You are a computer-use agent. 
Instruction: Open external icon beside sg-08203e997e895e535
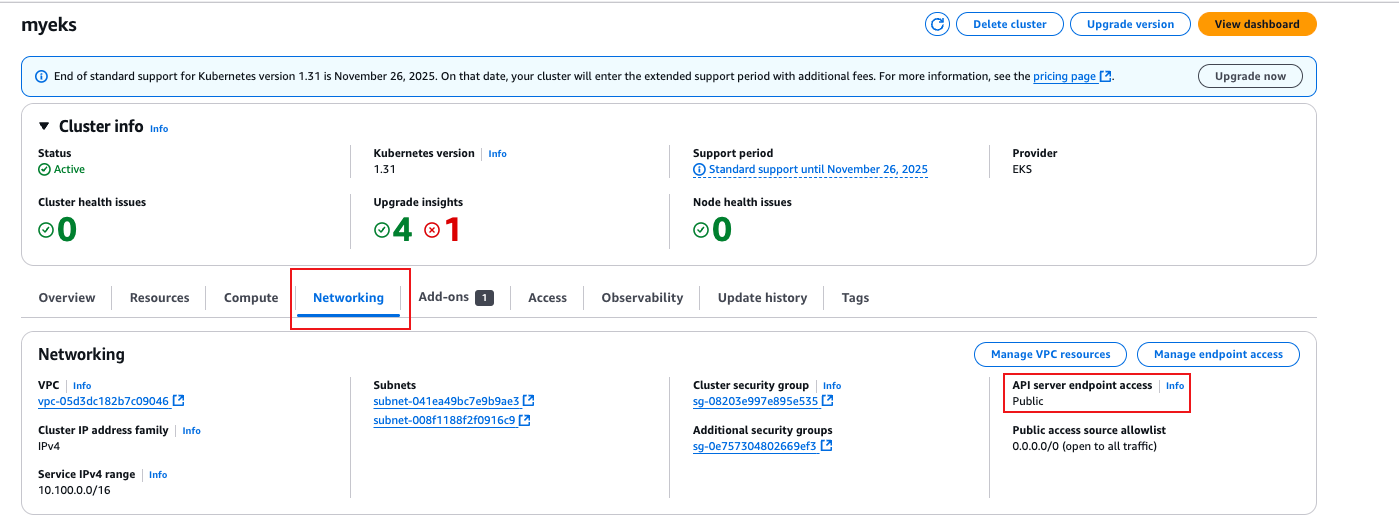click(828, 401)
